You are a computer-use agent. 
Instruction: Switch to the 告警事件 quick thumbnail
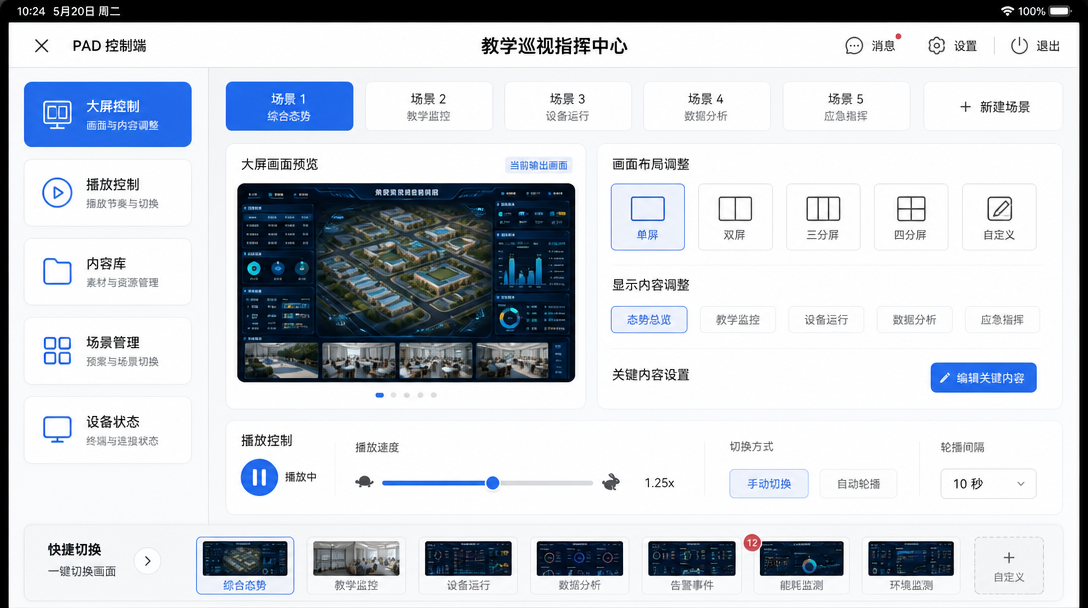click(691, 566)
